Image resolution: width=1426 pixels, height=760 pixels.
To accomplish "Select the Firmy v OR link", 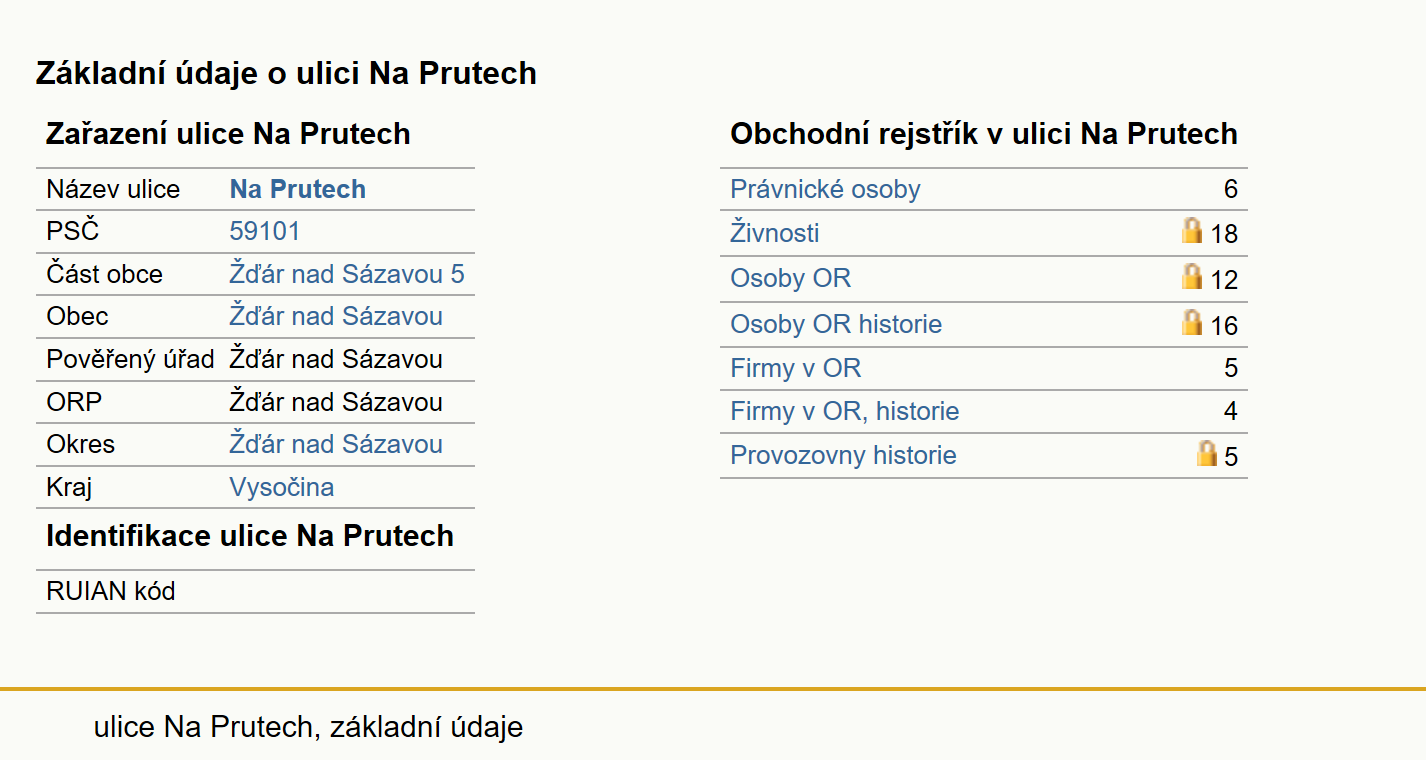I will pyautogui.click(x=795, y=368).
